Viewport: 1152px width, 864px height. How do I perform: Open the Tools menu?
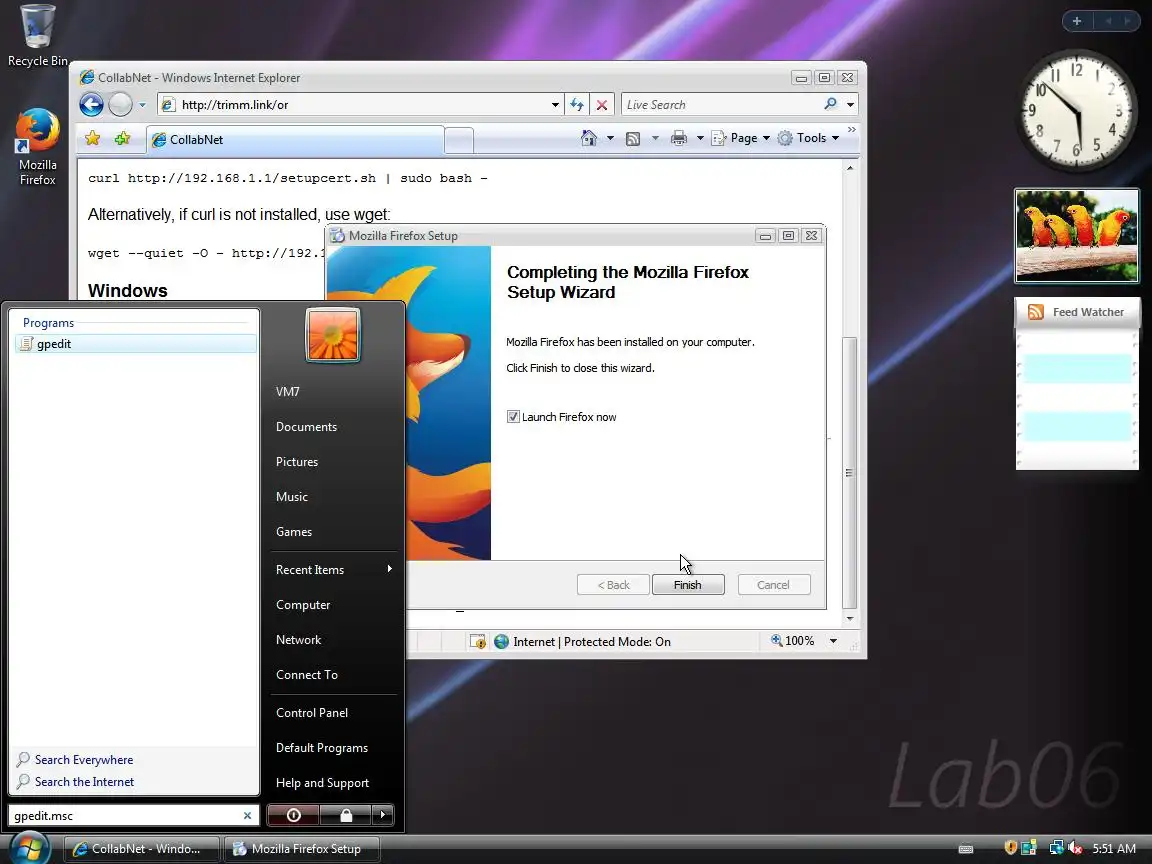(808, 138)
